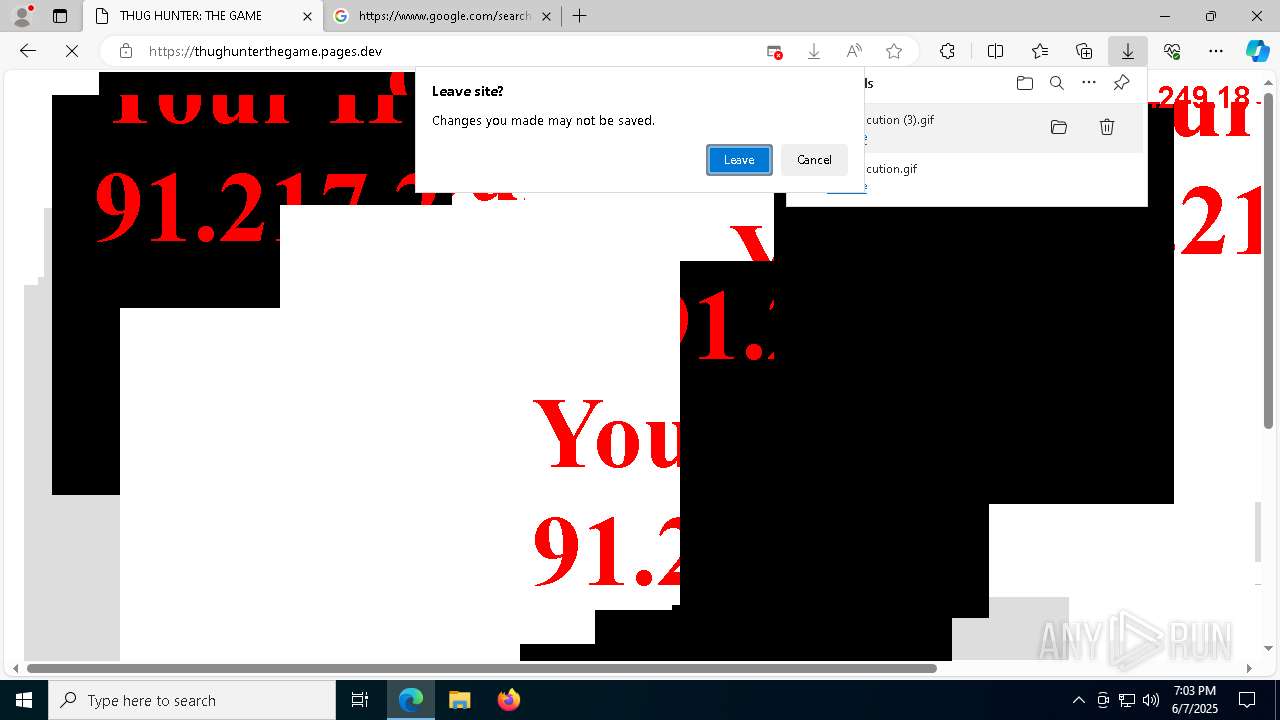The width and height of the screenshot is (1280, 720).
Task: Open Windows Start menu
Action: pos(24,700)
